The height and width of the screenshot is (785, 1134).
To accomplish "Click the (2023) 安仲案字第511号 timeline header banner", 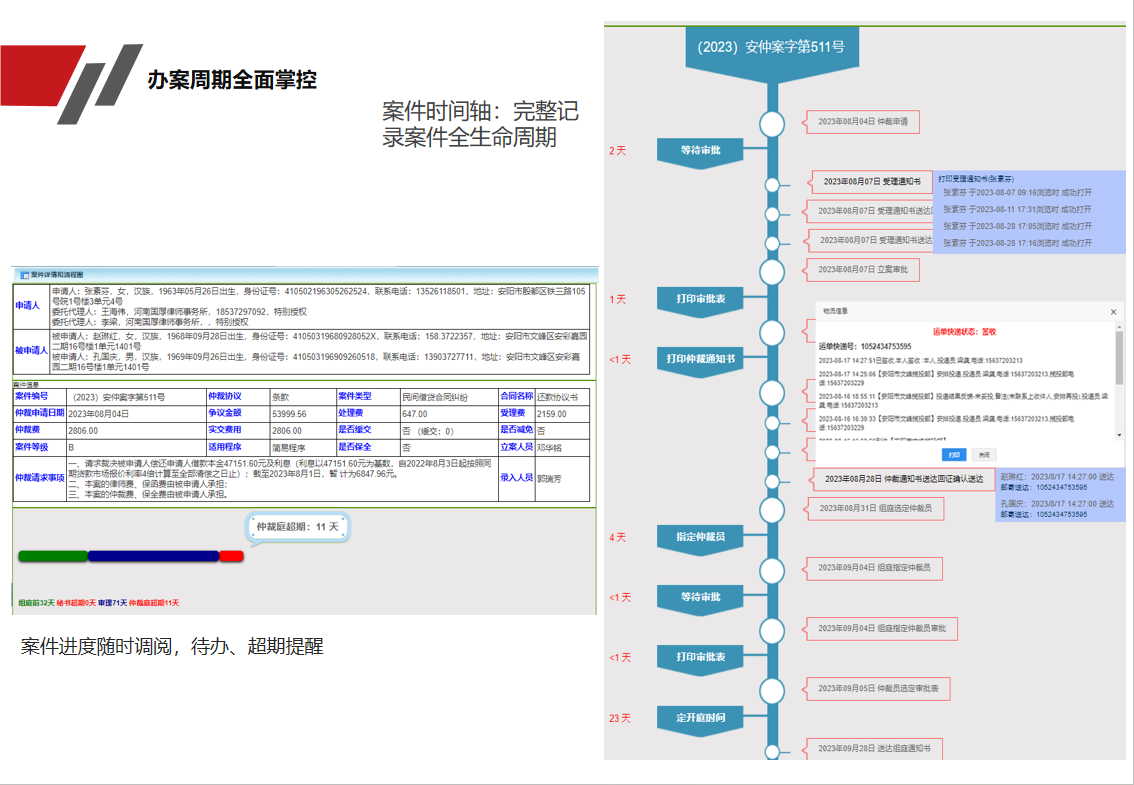I will click(x=772, y=51).
